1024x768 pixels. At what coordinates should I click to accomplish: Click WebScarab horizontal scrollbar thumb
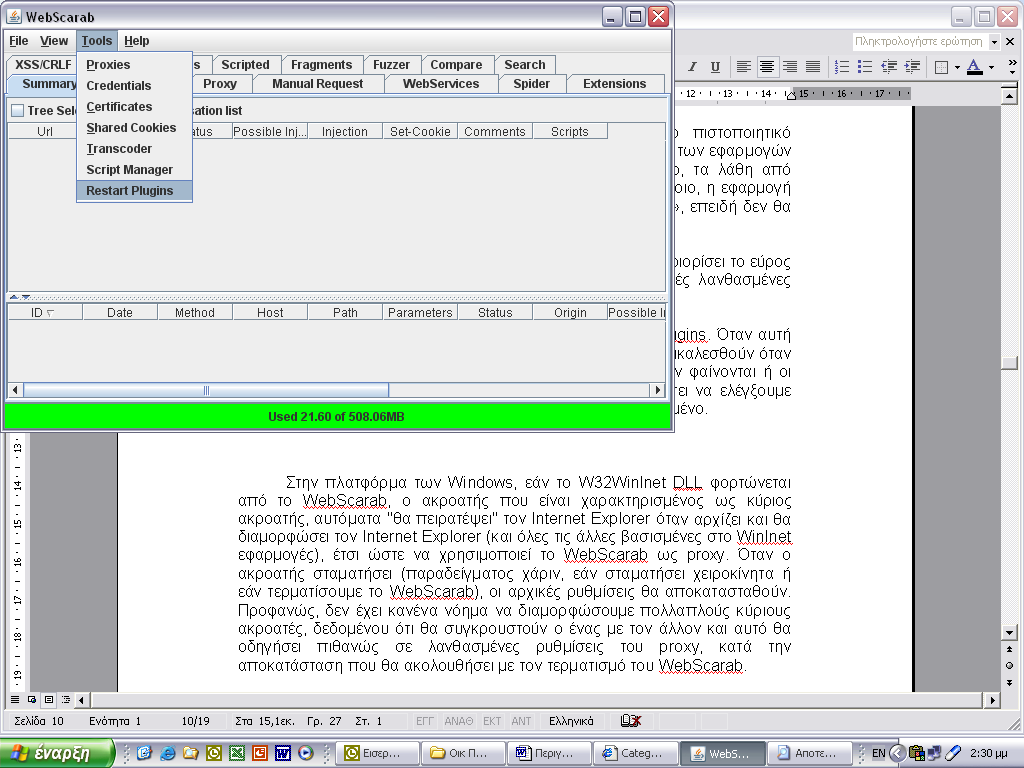[x=206, y=390]
